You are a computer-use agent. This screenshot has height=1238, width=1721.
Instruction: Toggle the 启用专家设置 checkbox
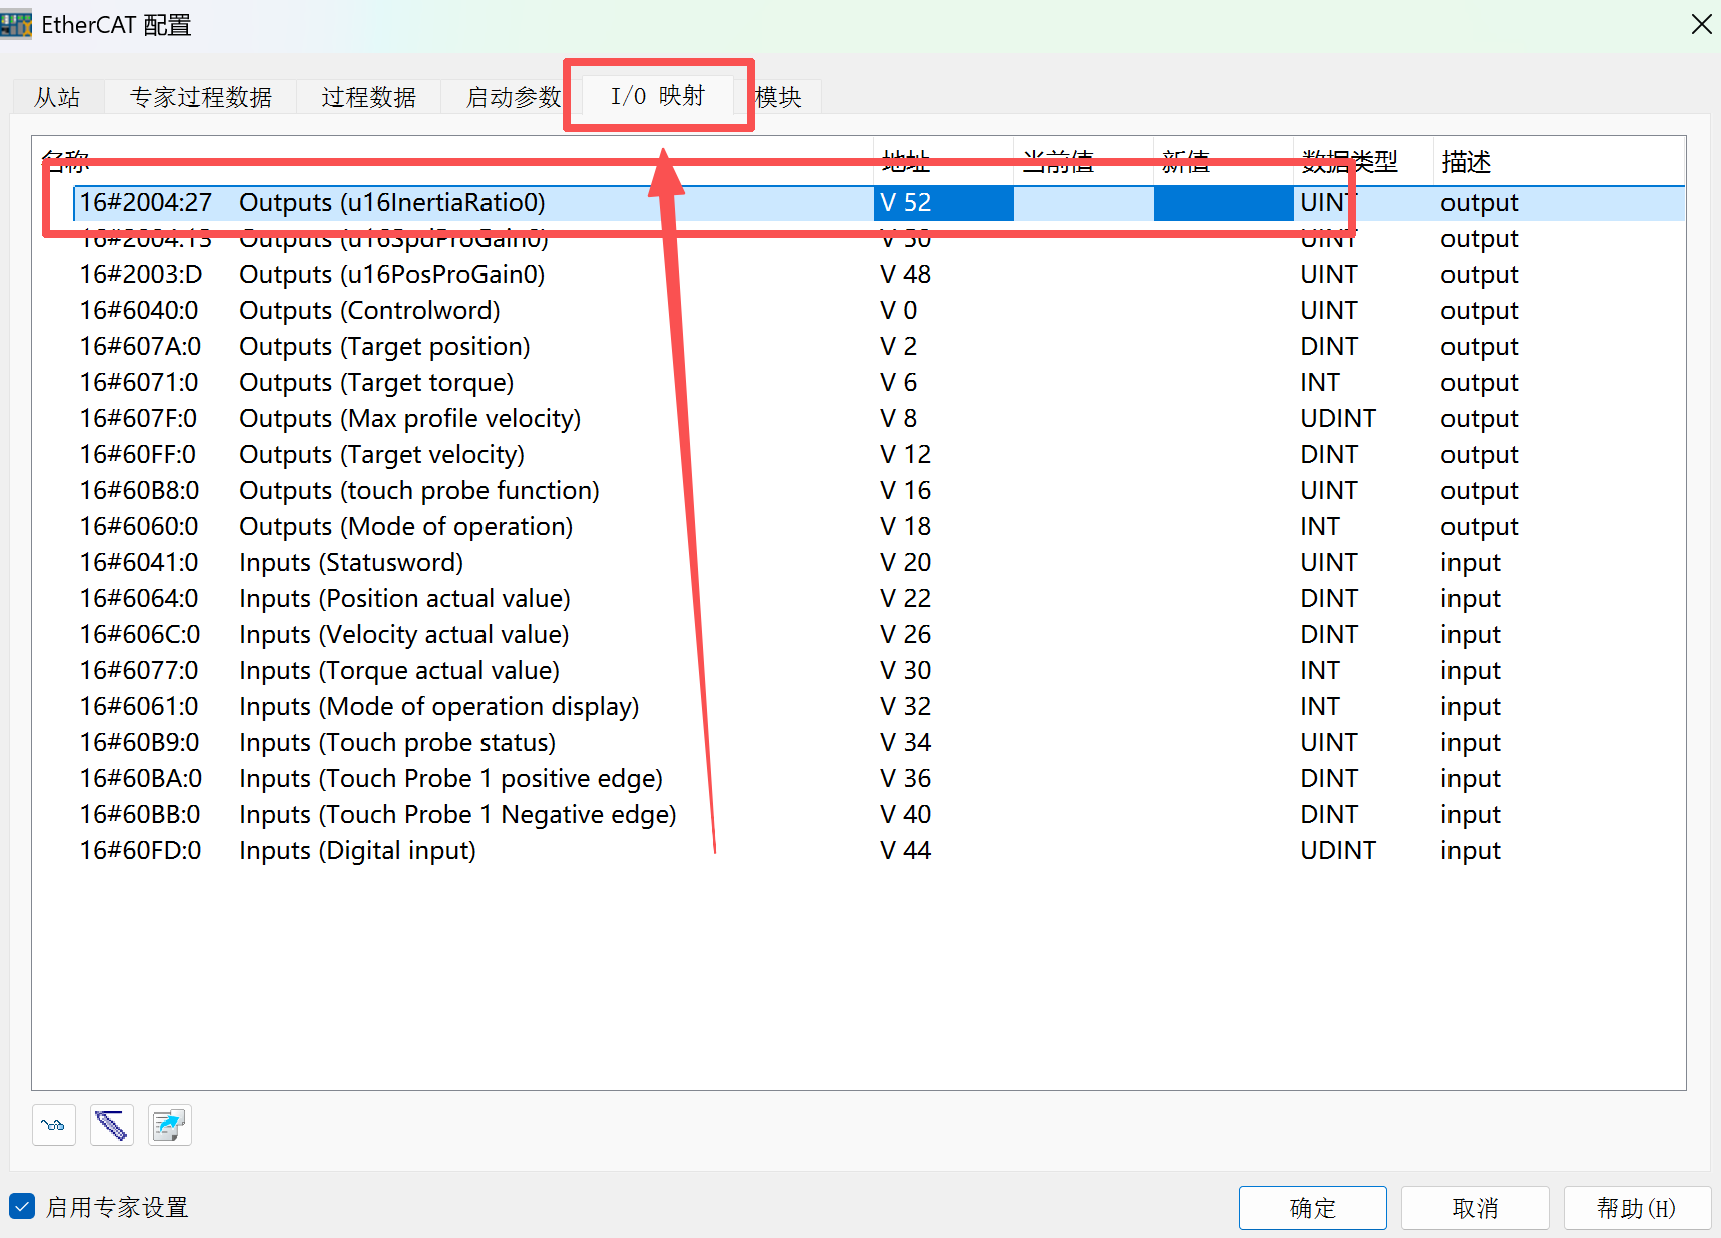[22, 1206]
